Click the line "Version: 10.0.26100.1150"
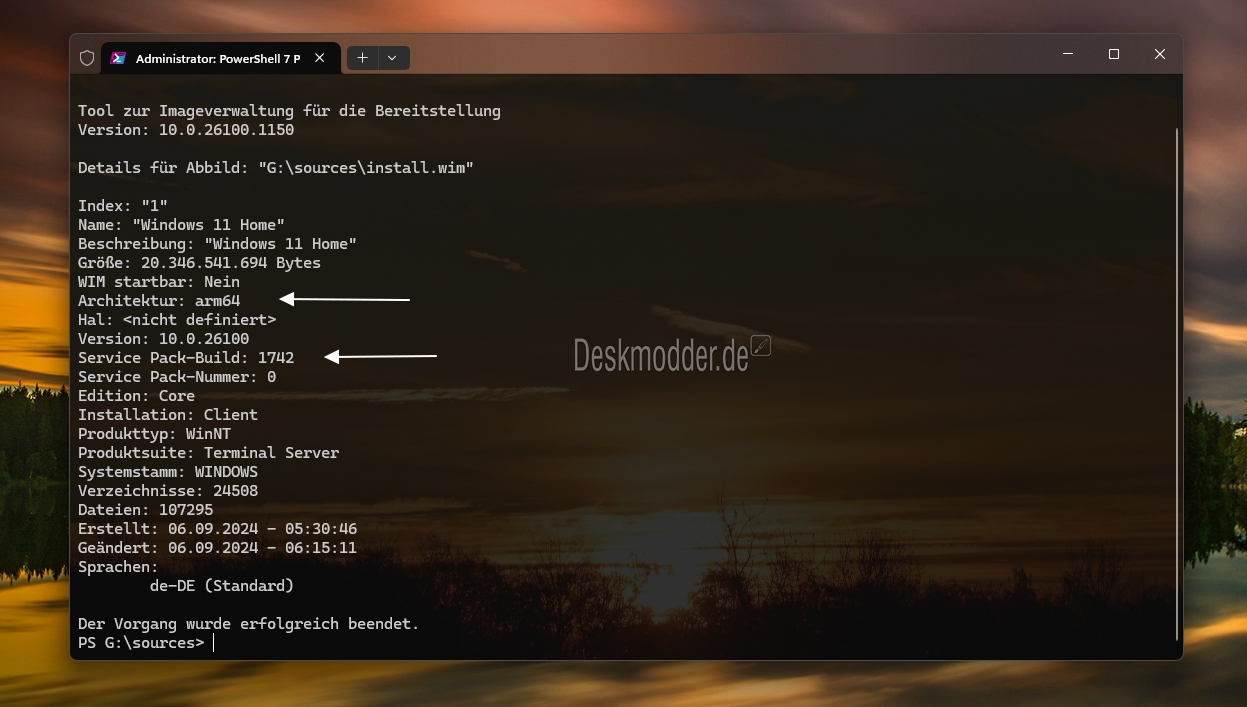 tap(186, 130)
